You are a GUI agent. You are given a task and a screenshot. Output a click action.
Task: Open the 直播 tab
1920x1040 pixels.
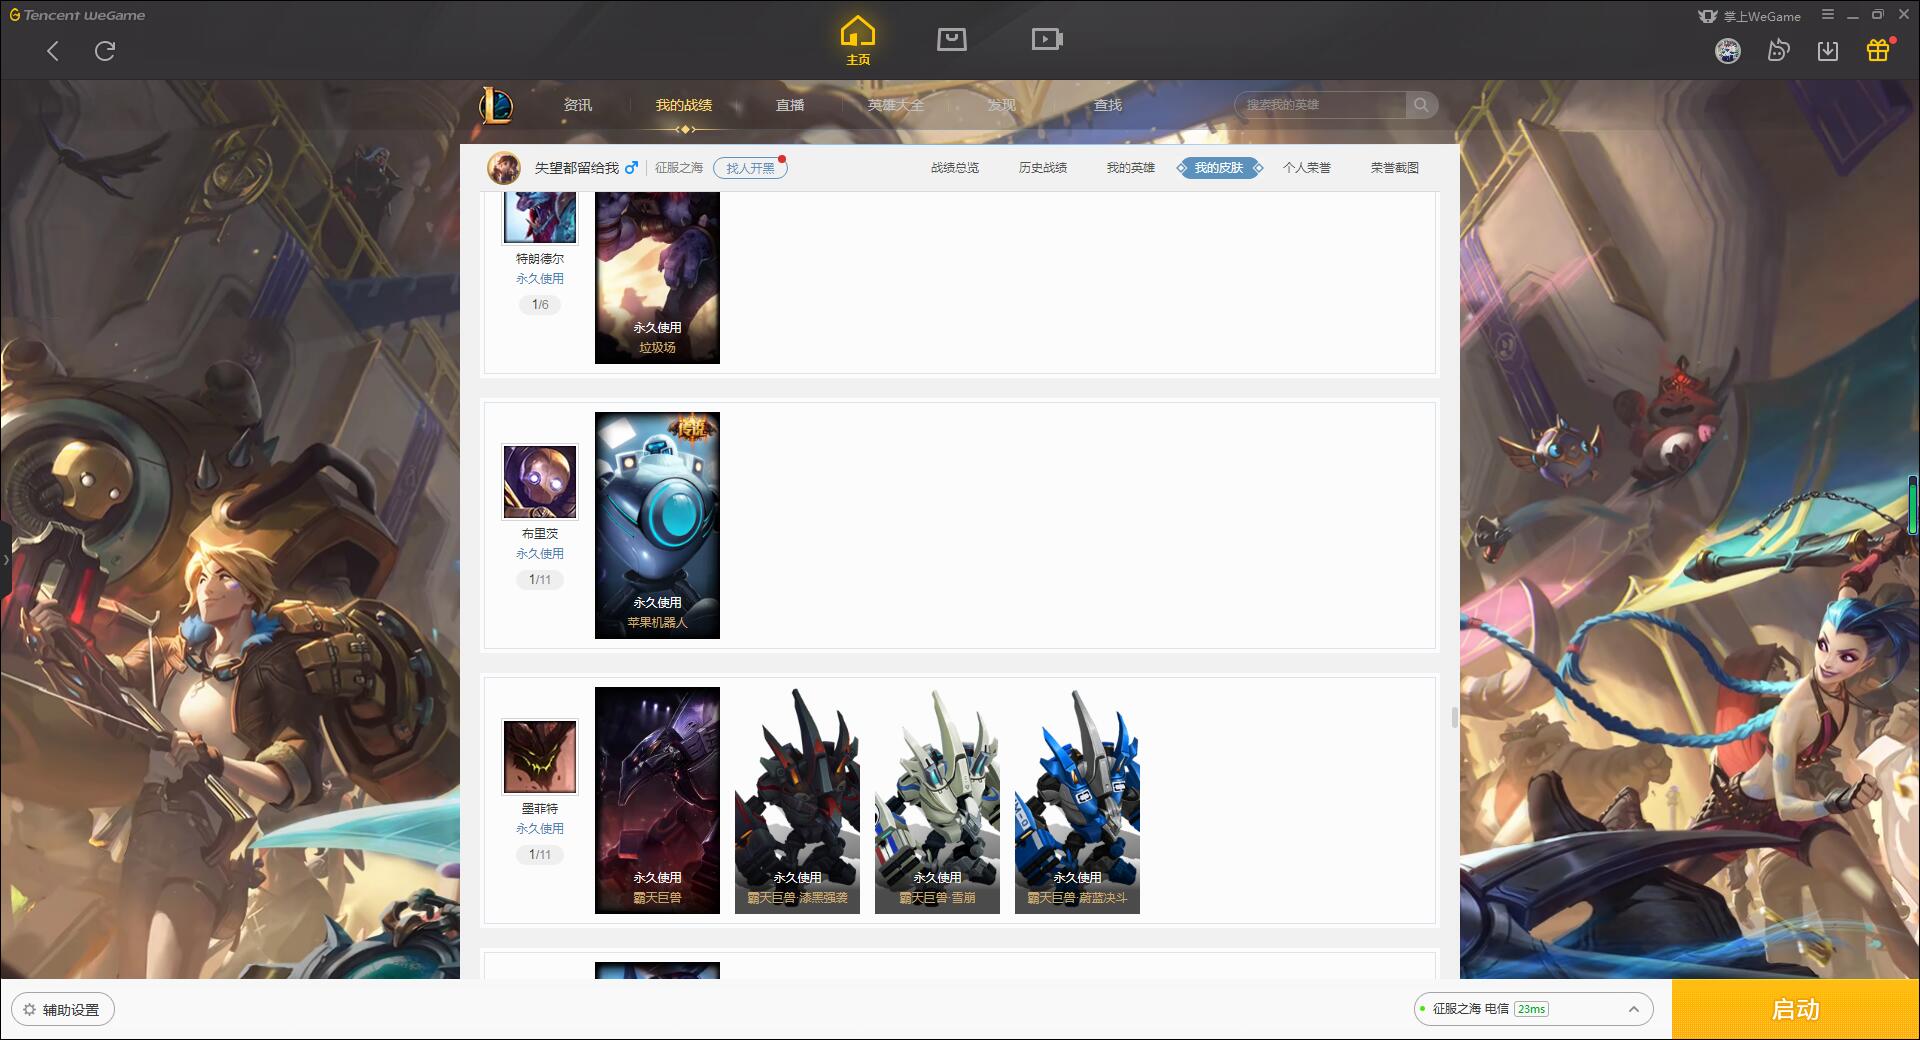click(x=790, y=105)
